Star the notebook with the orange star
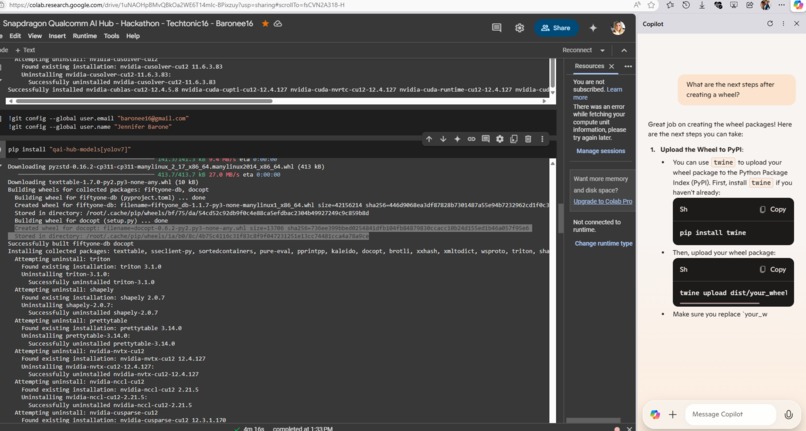 coord(265,24)
